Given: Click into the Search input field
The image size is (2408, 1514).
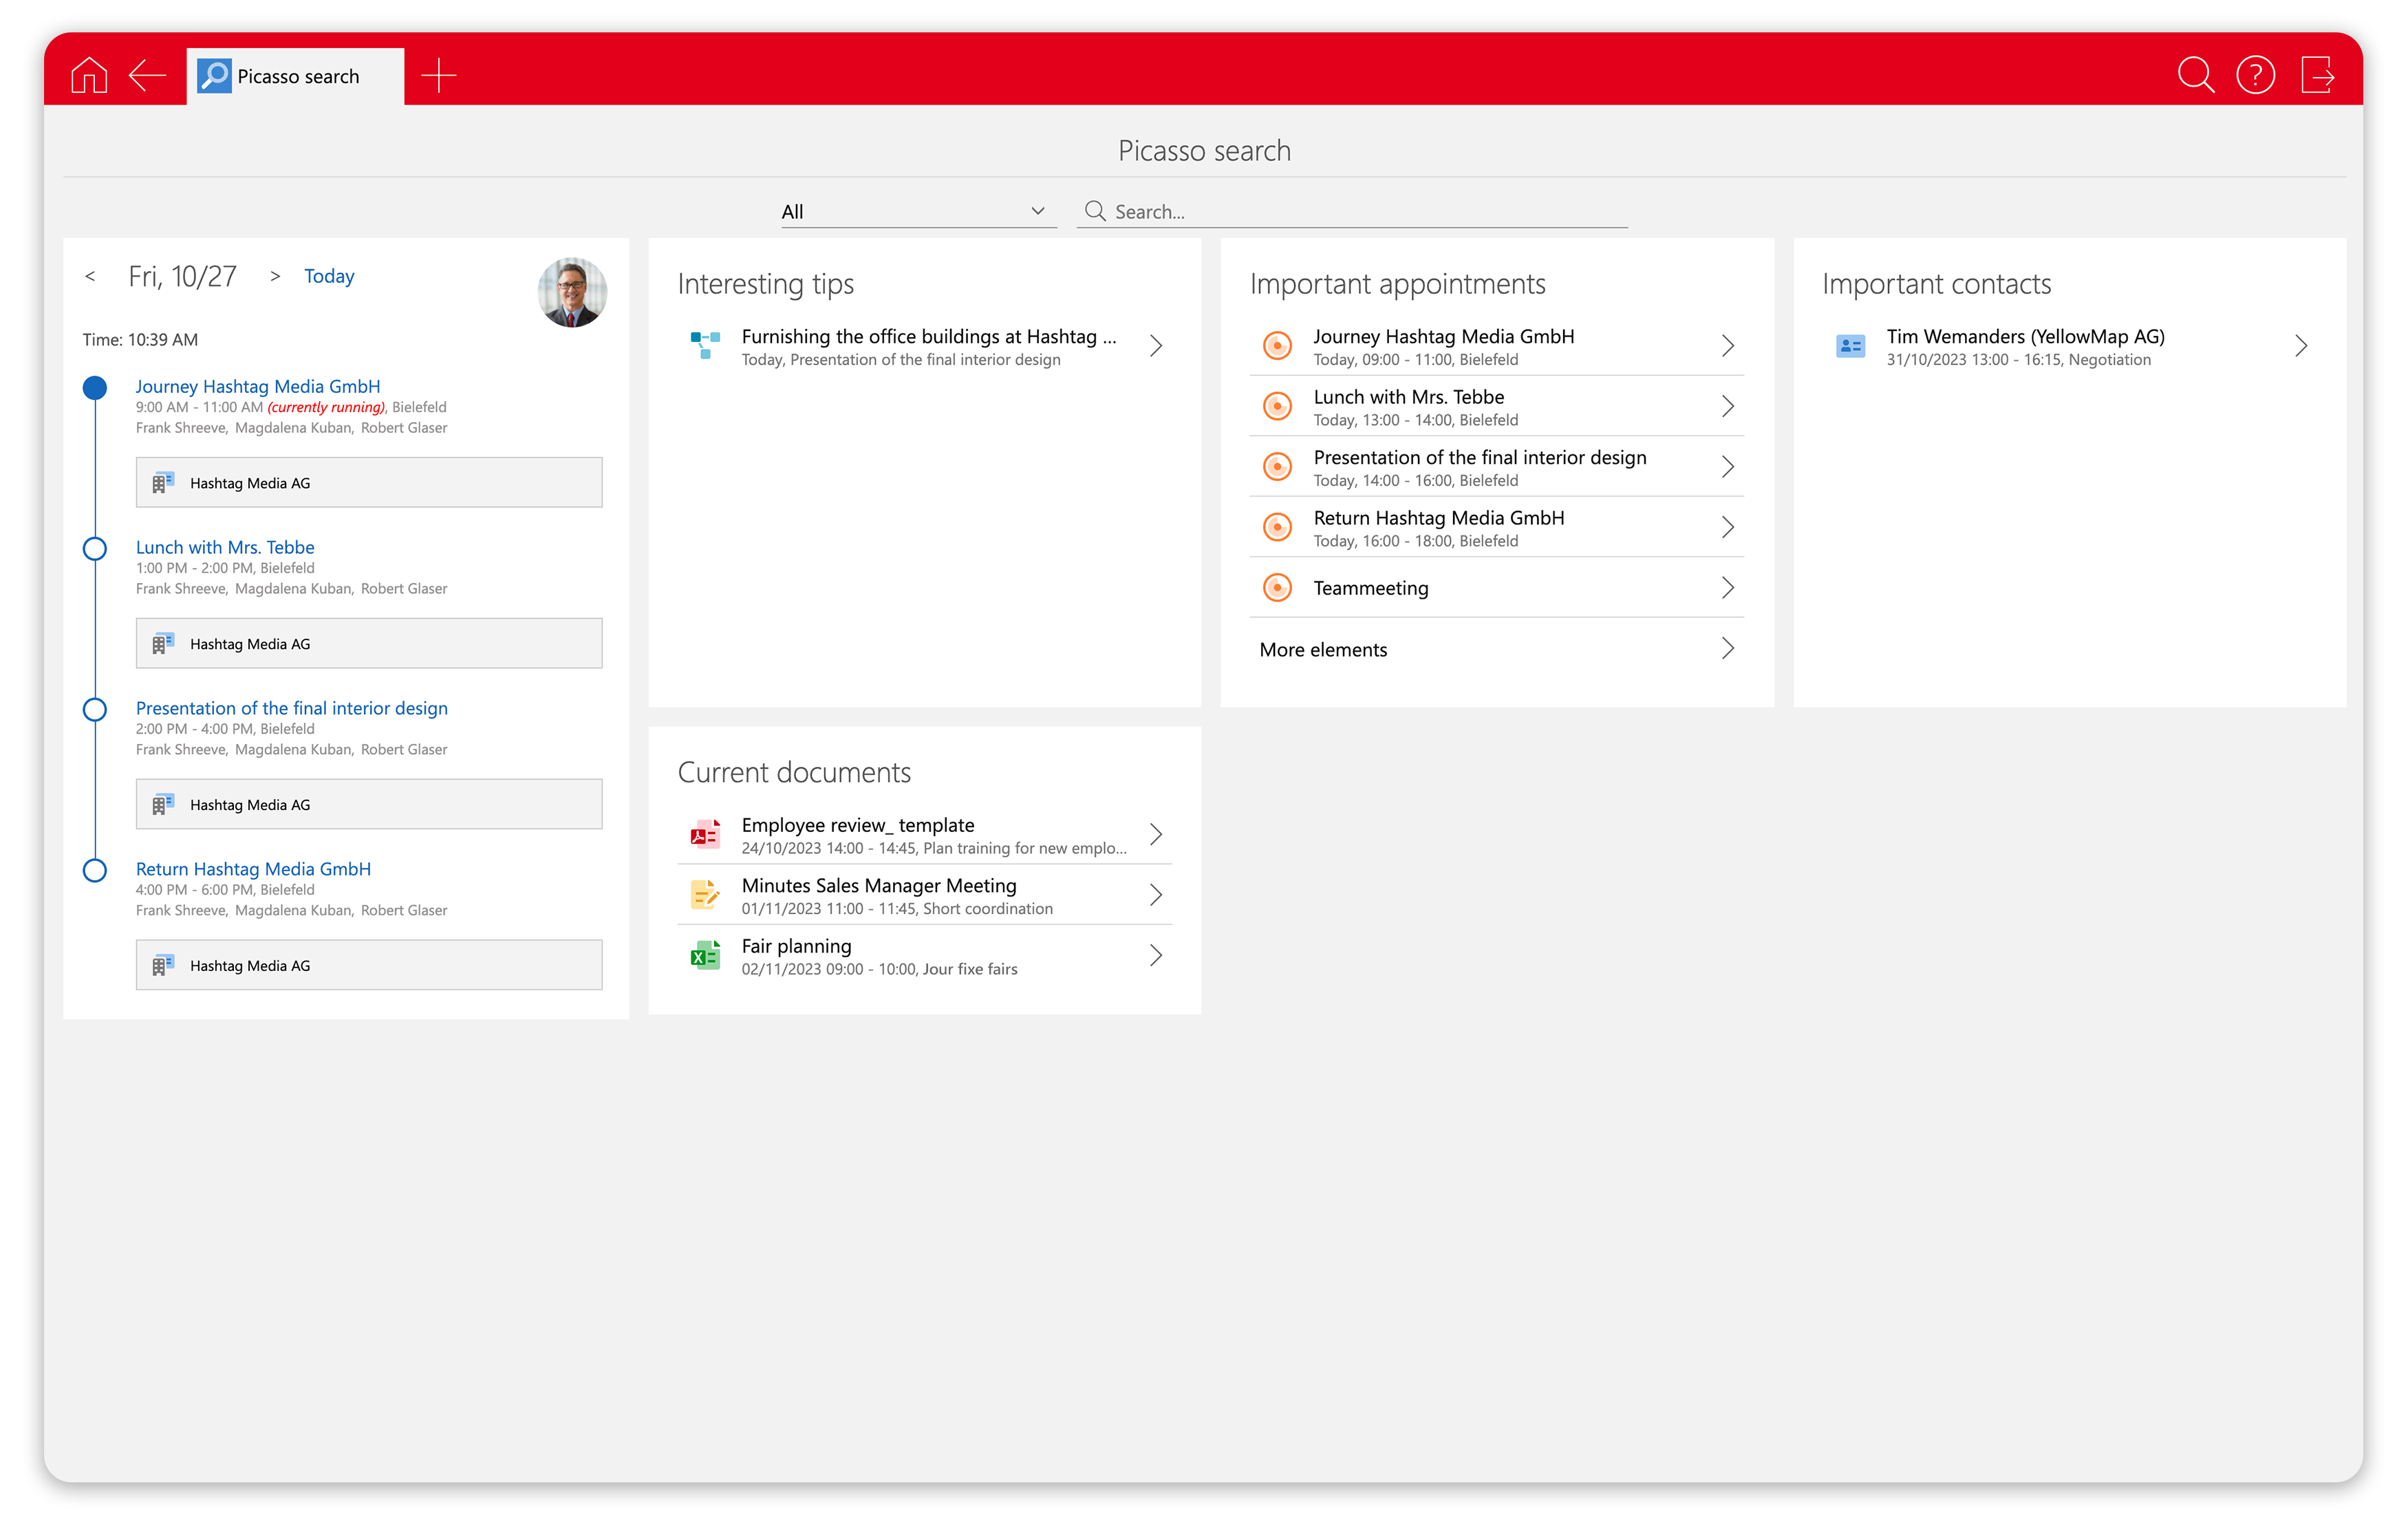Looking at the screenshot, I should pyautogui.click(x=1350, y=211).
